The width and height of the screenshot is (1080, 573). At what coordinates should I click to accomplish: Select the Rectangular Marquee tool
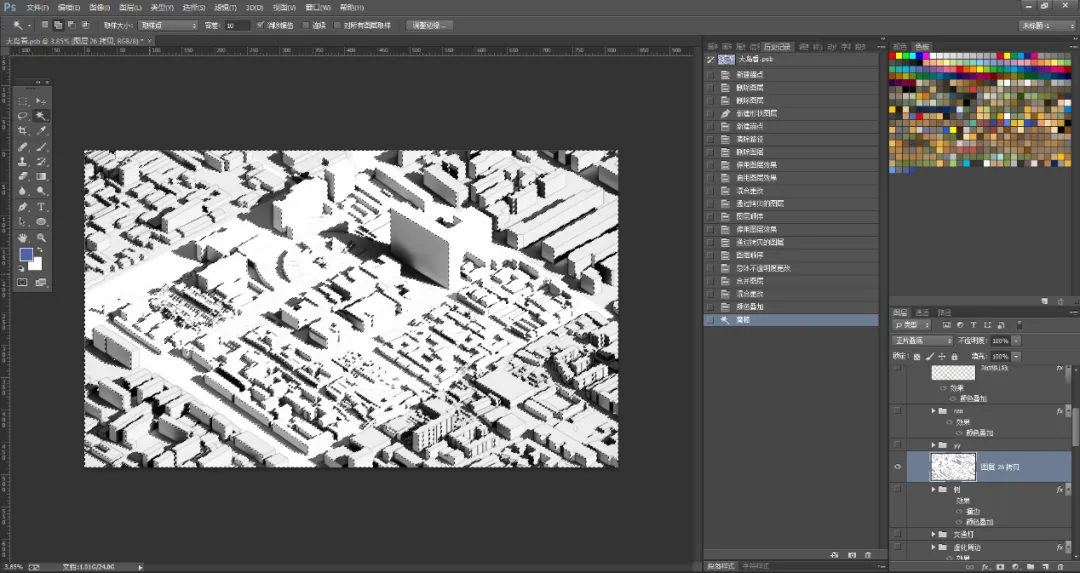pos(23,101)
